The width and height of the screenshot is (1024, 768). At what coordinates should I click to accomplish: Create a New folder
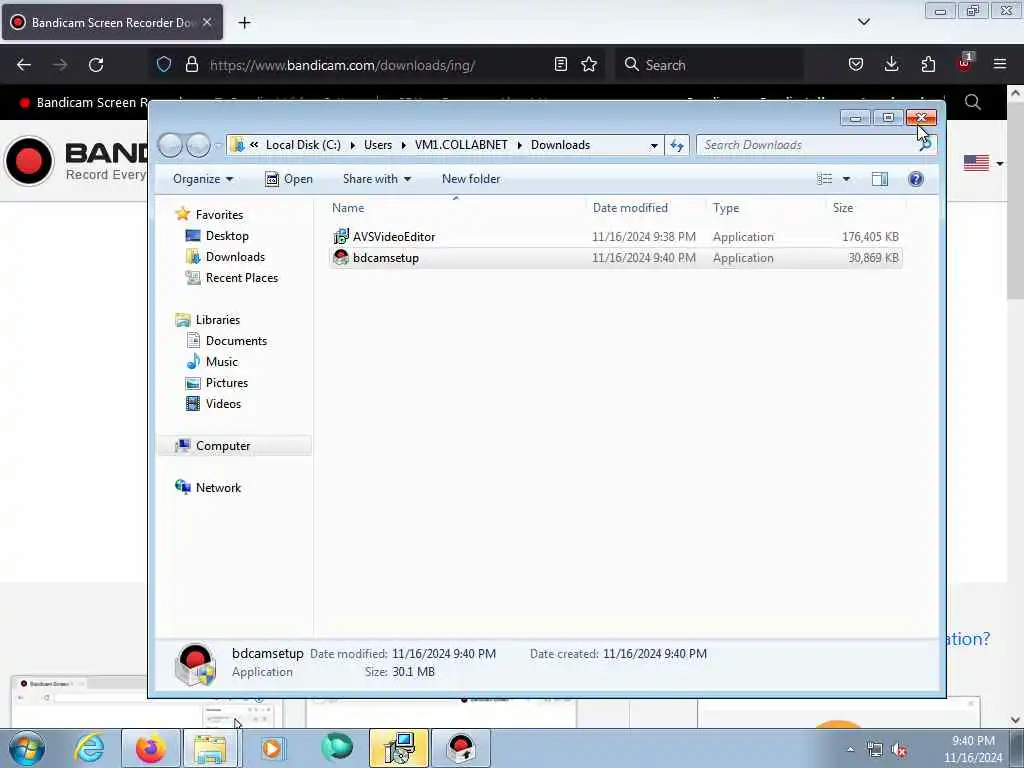pyautogui.click(x=471, y=179)
